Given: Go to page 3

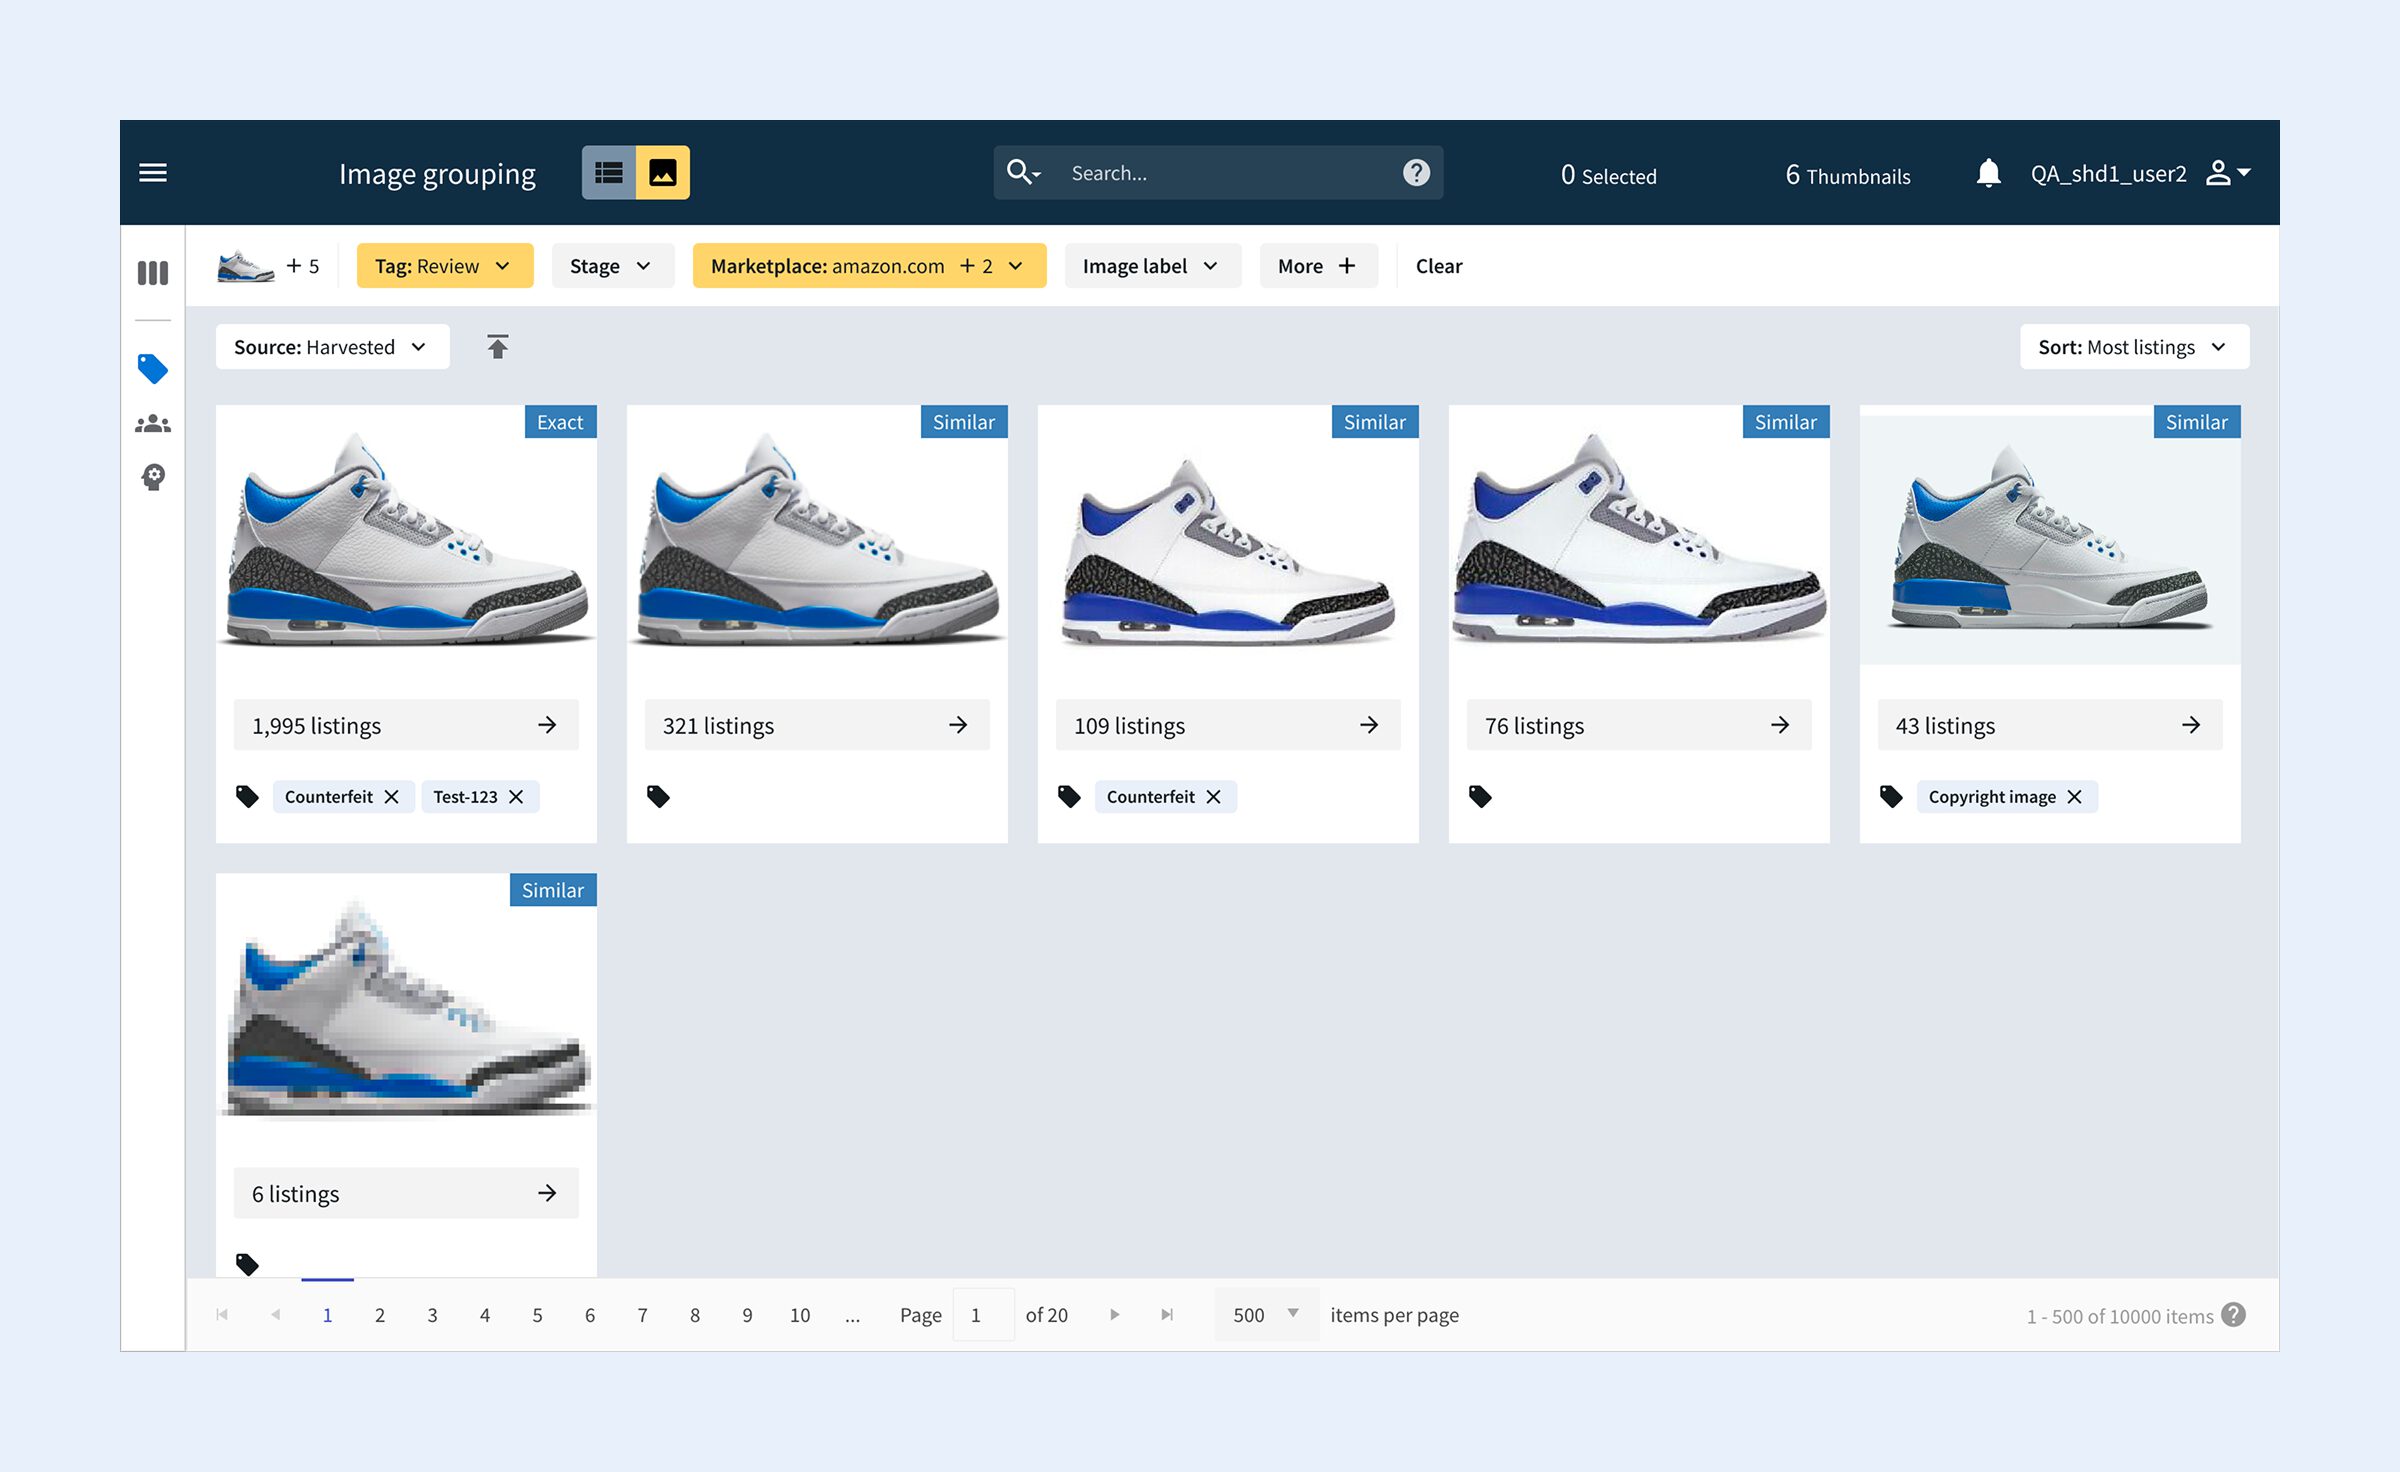Looking at the screenshot, I should [x=432, y=1315].
